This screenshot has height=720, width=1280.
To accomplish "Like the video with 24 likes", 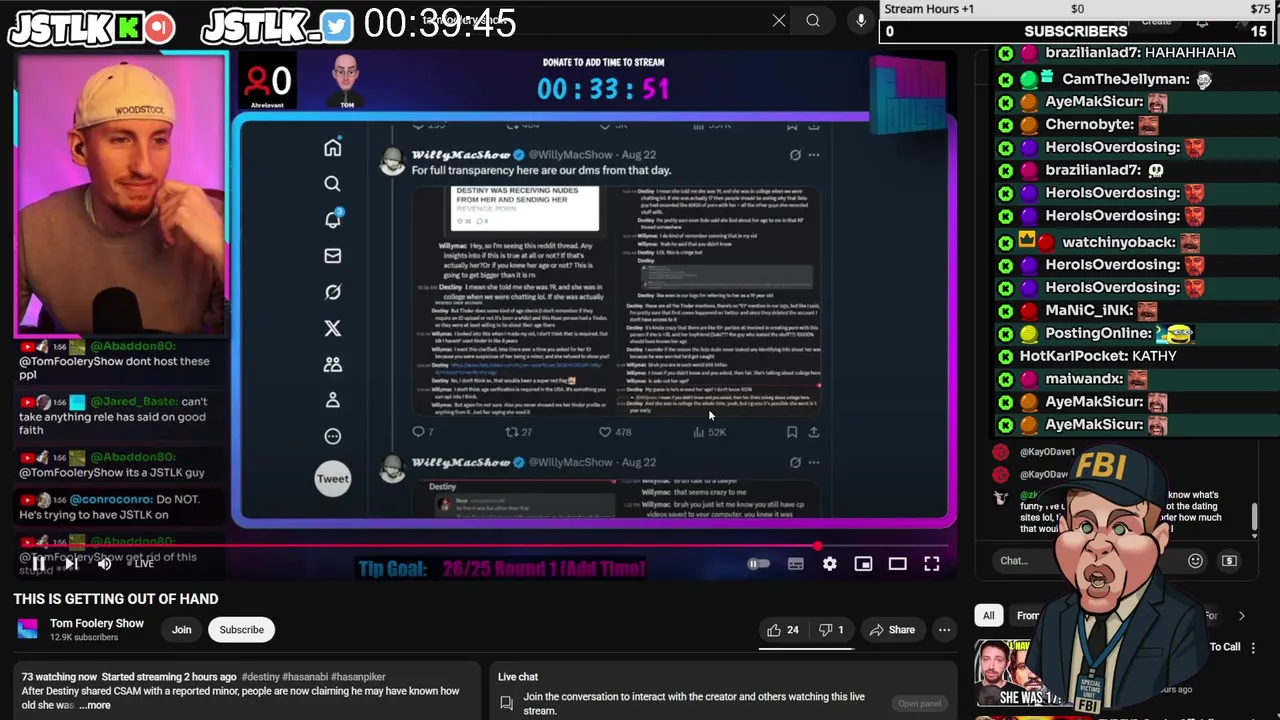I will (x=782, y=630).
